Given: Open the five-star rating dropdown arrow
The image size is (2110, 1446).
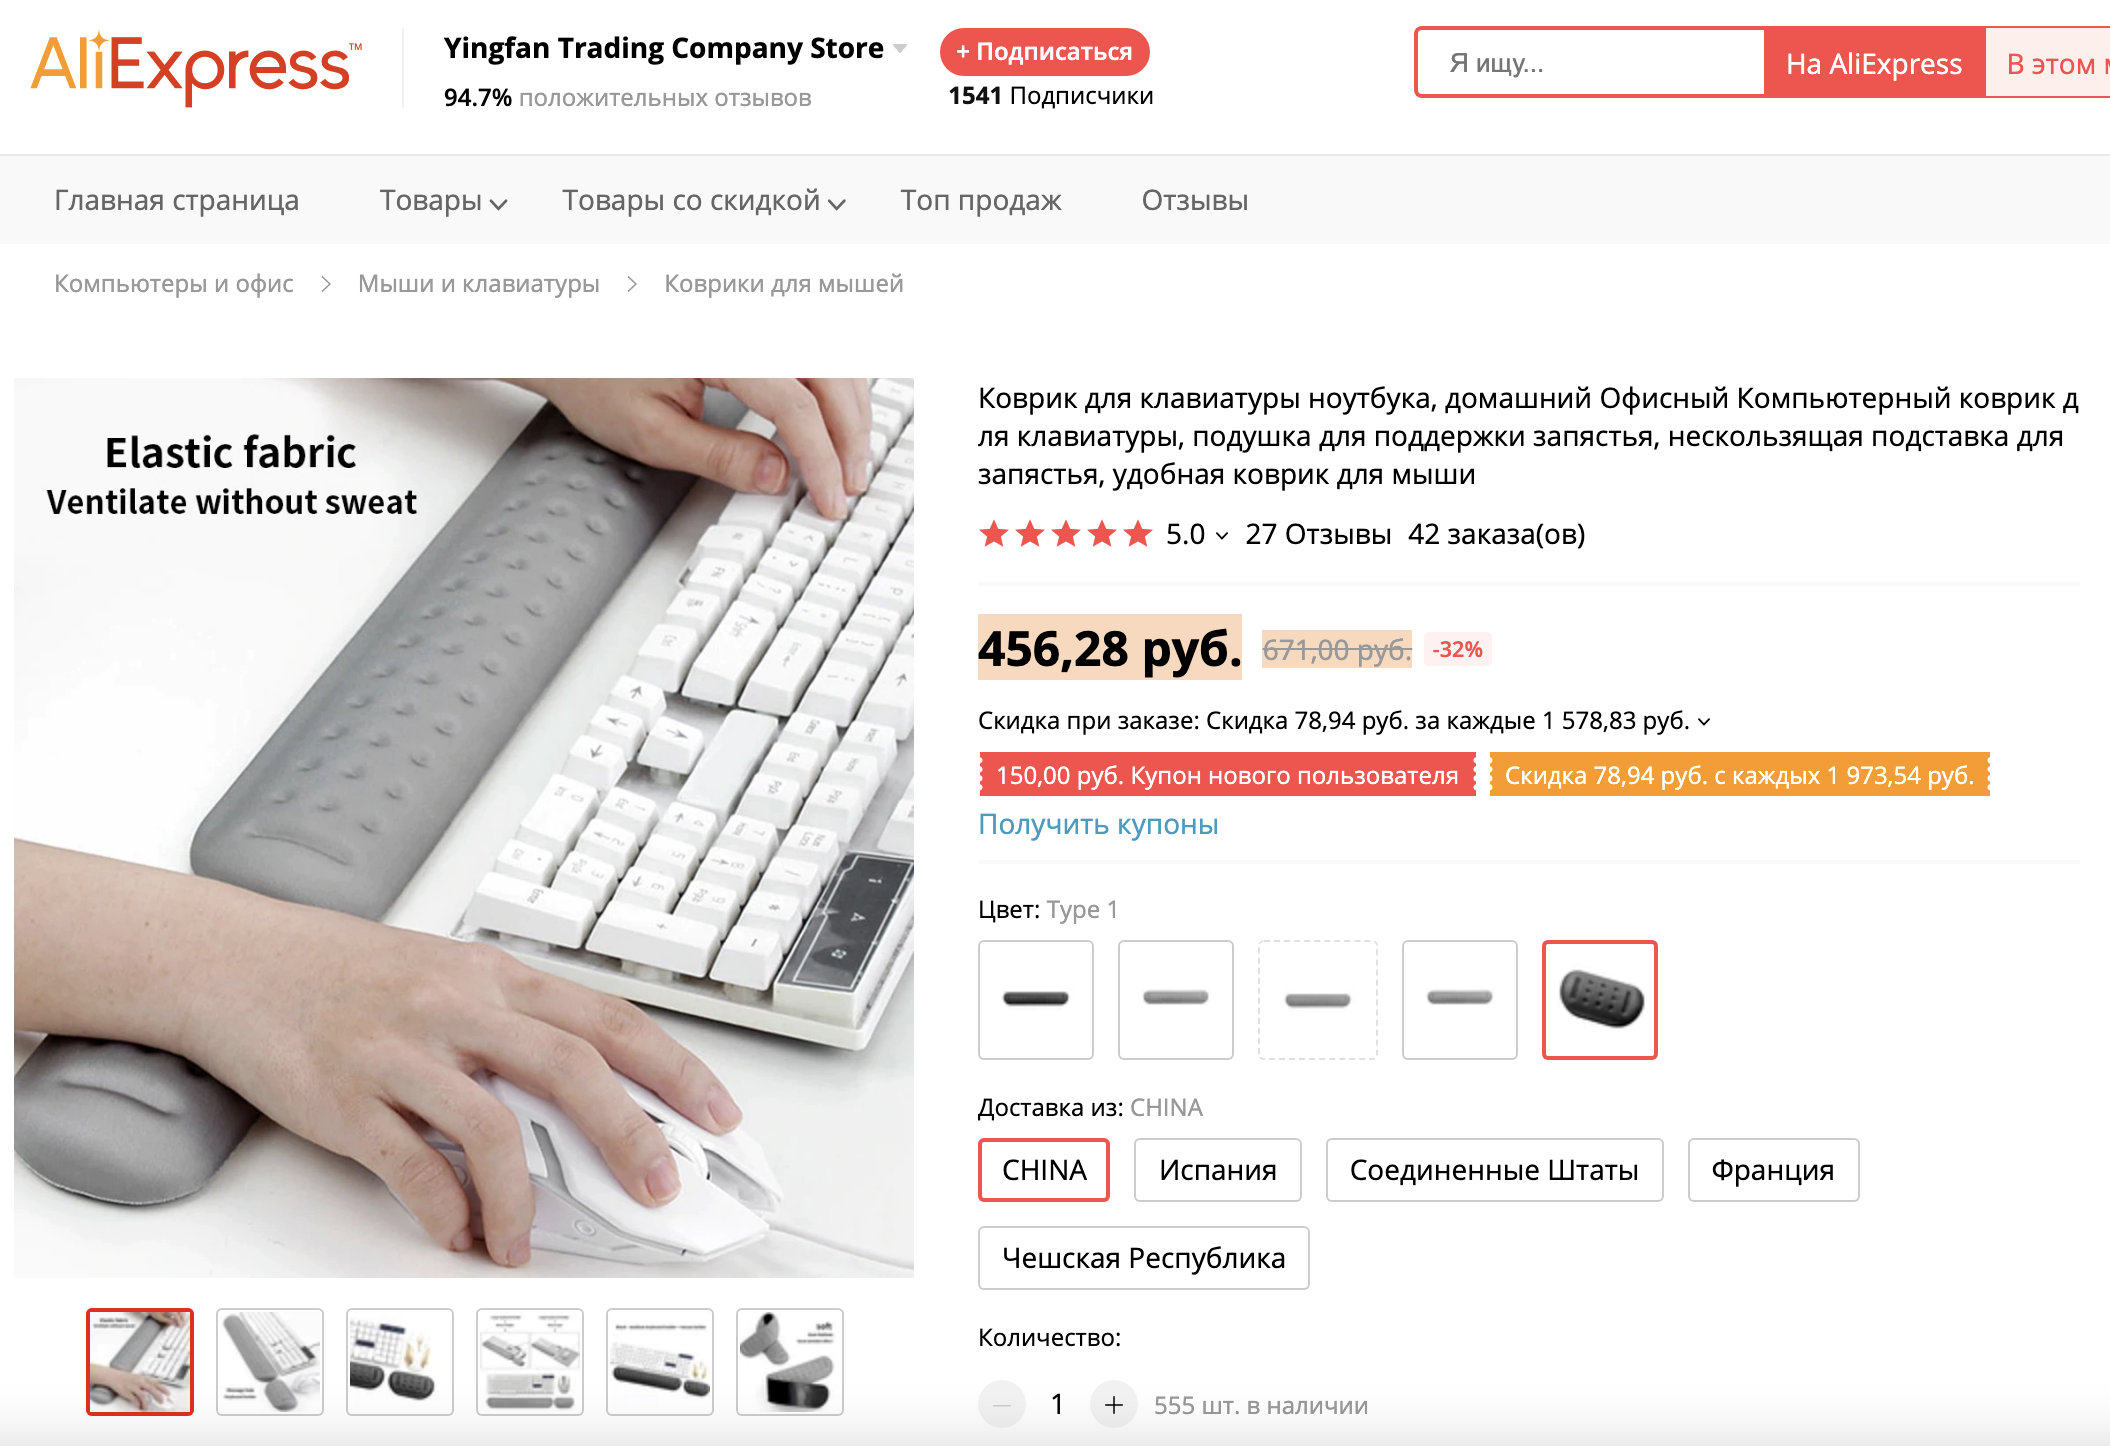Looking at the screenshot, I should pyautogui.click(x=1222, y=536).
